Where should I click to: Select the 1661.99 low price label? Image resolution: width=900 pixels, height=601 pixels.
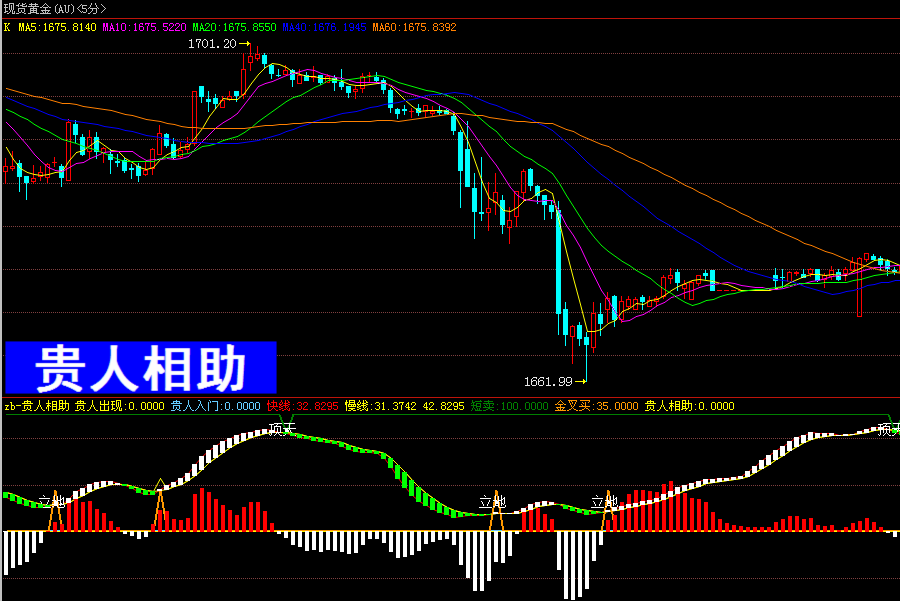[x=548, y=382]
